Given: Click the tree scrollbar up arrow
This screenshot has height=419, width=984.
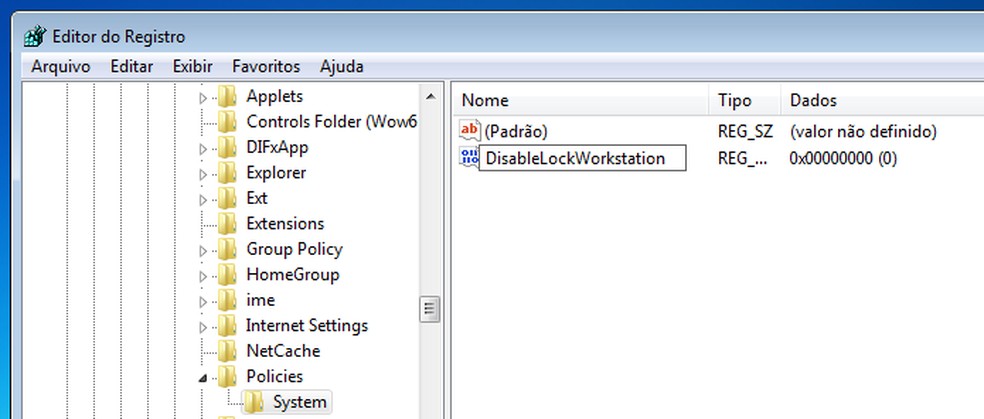Looking at the screenshot, I should [x=431, y=97].
